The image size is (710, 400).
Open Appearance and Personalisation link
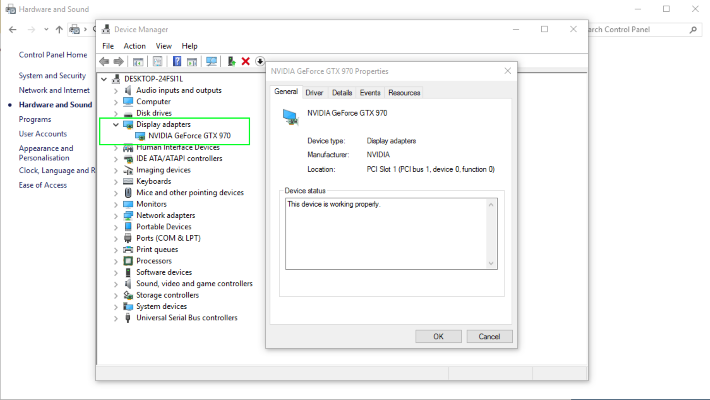(46, 153)
